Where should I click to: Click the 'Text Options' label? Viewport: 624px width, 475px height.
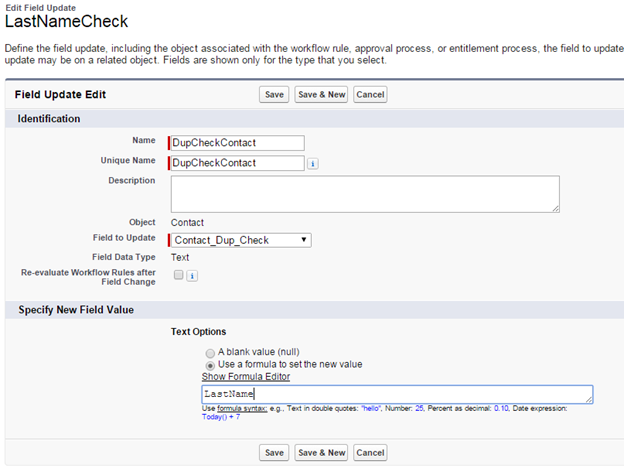(198, 332)
